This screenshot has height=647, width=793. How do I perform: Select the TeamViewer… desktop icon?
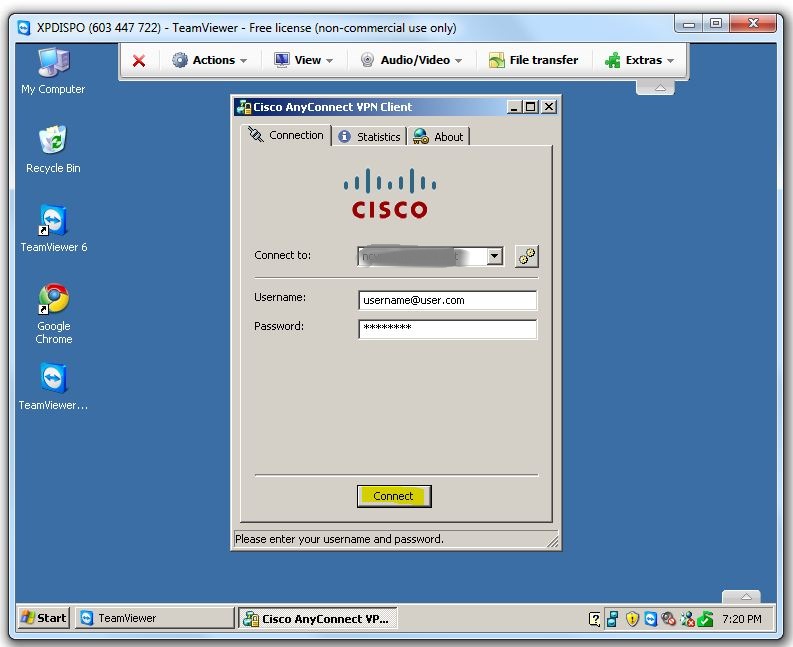[x=53, y=386]
